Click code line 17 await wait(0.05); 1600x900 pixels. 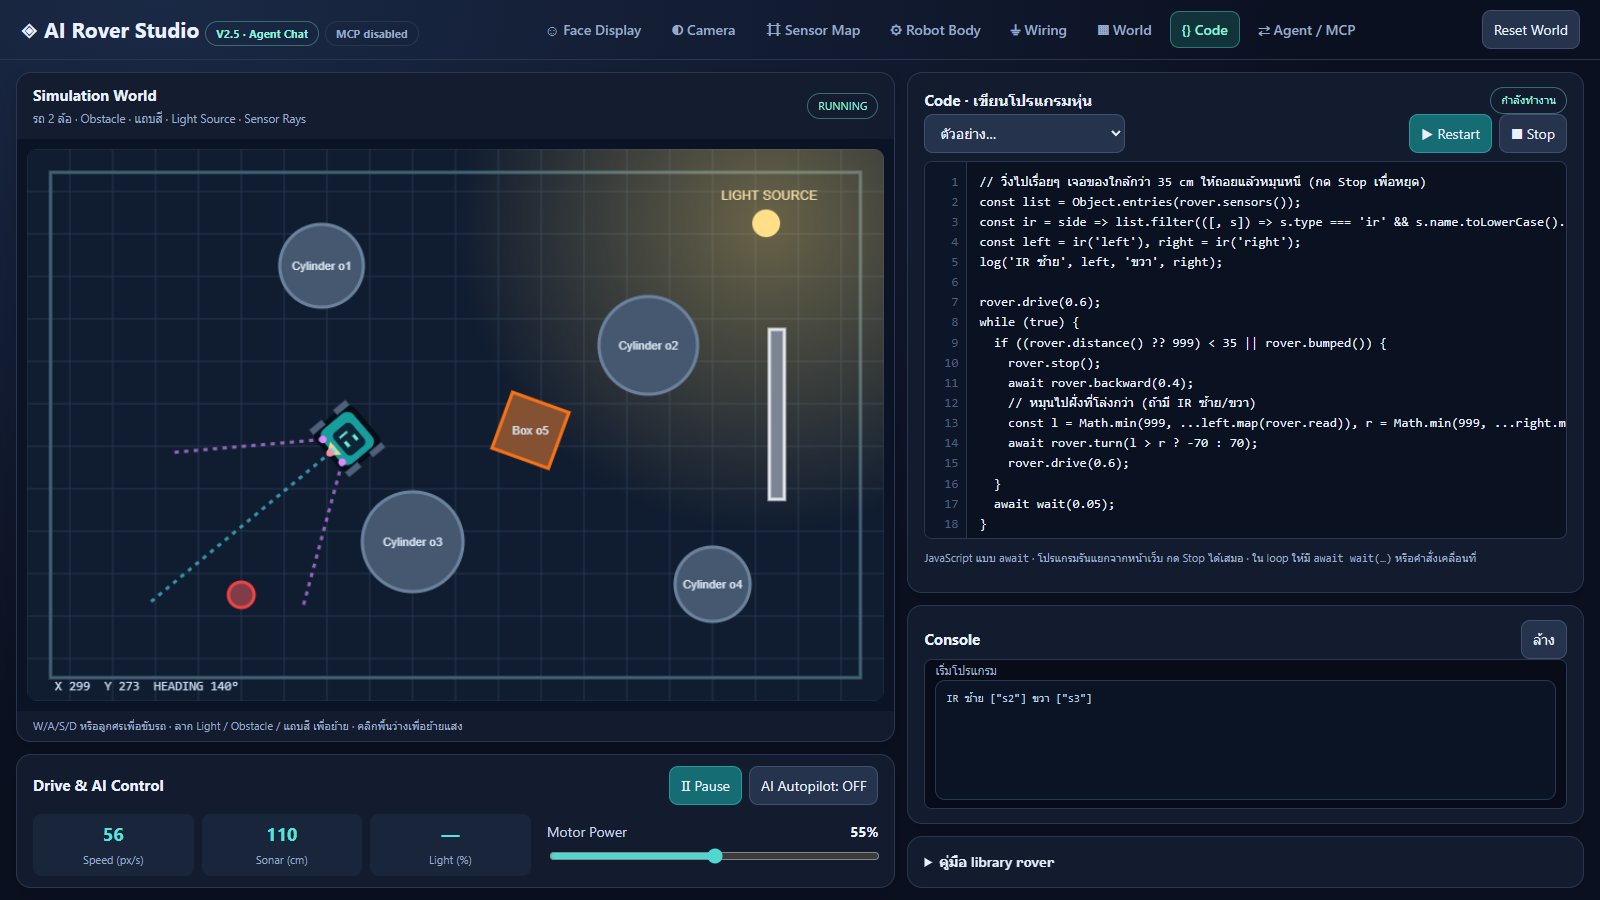1054,504
